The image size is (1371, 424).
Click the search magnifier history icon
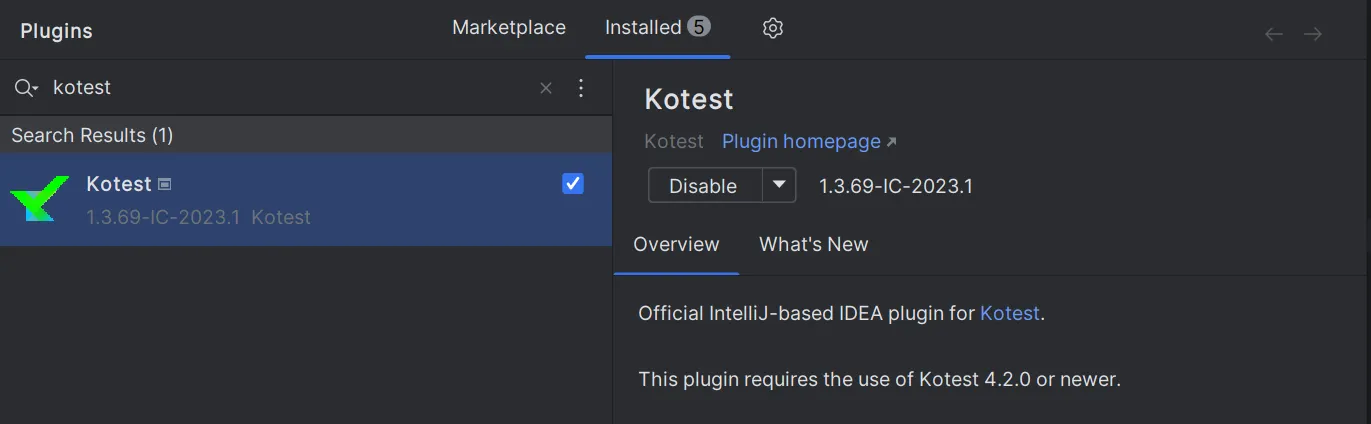pyautogui.click(x=26, y=88)
